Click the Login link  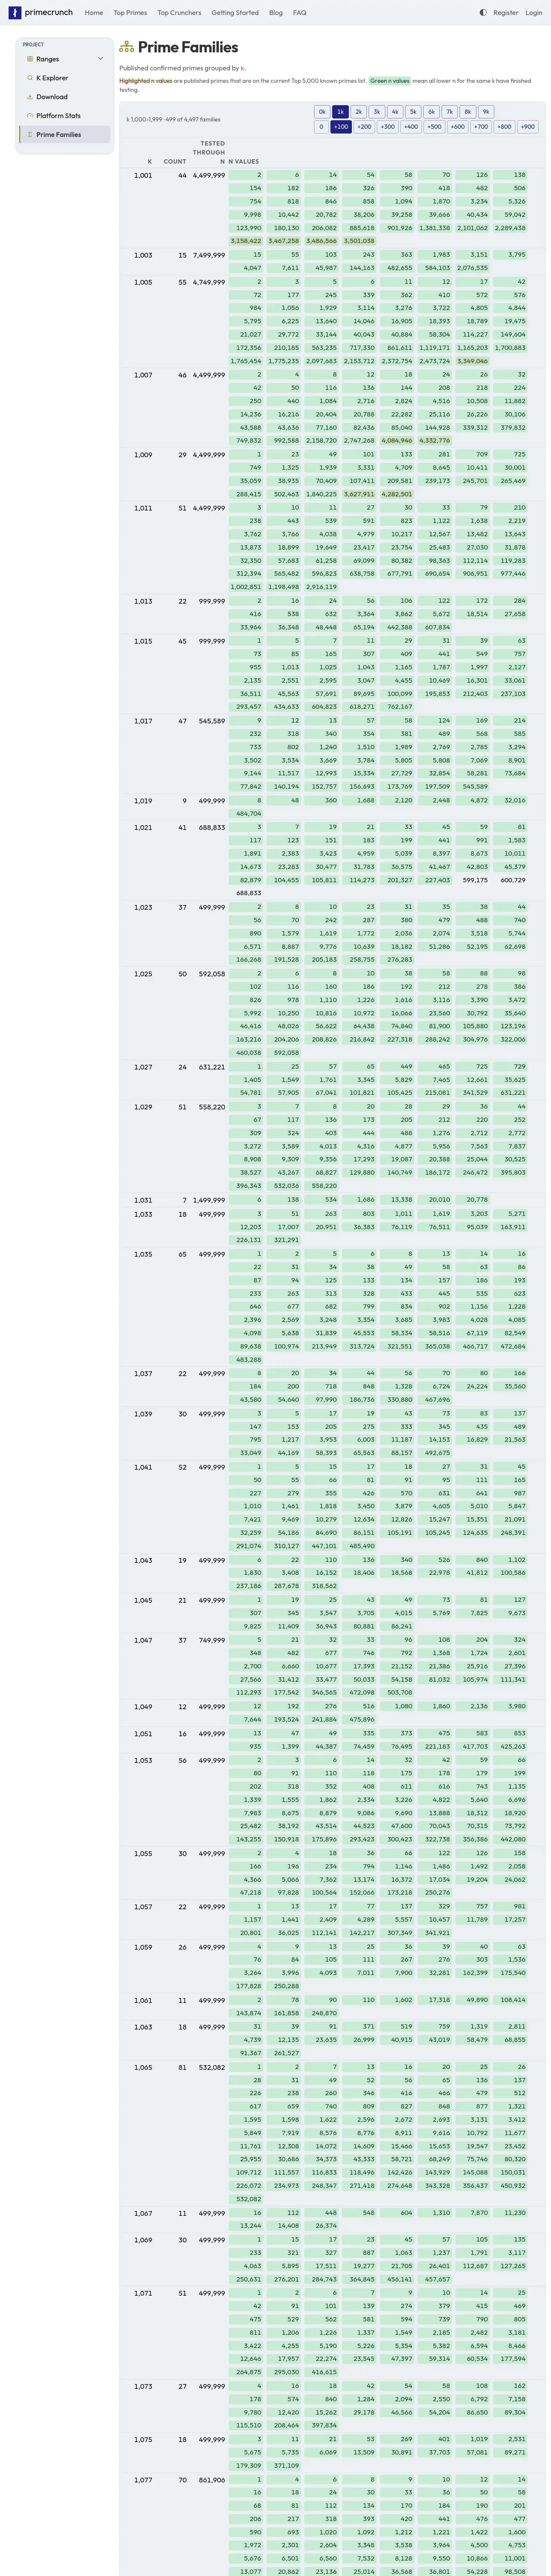pos(534,13)
